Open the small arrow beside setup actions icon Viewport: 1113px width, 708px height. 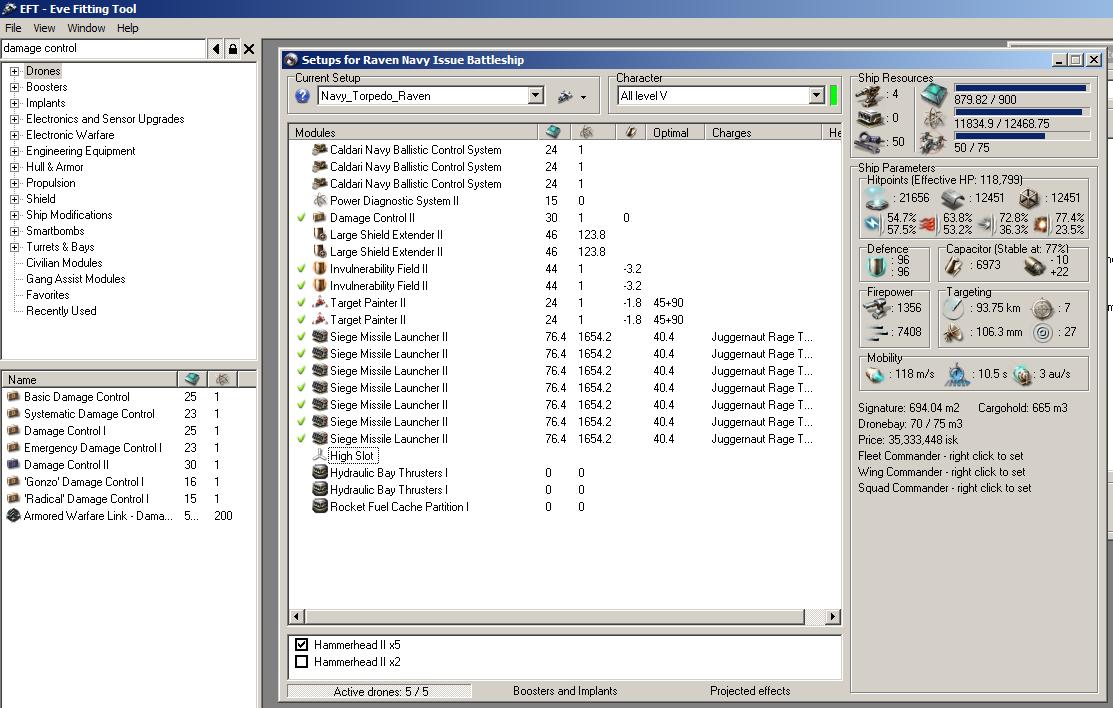click(583, 97)
